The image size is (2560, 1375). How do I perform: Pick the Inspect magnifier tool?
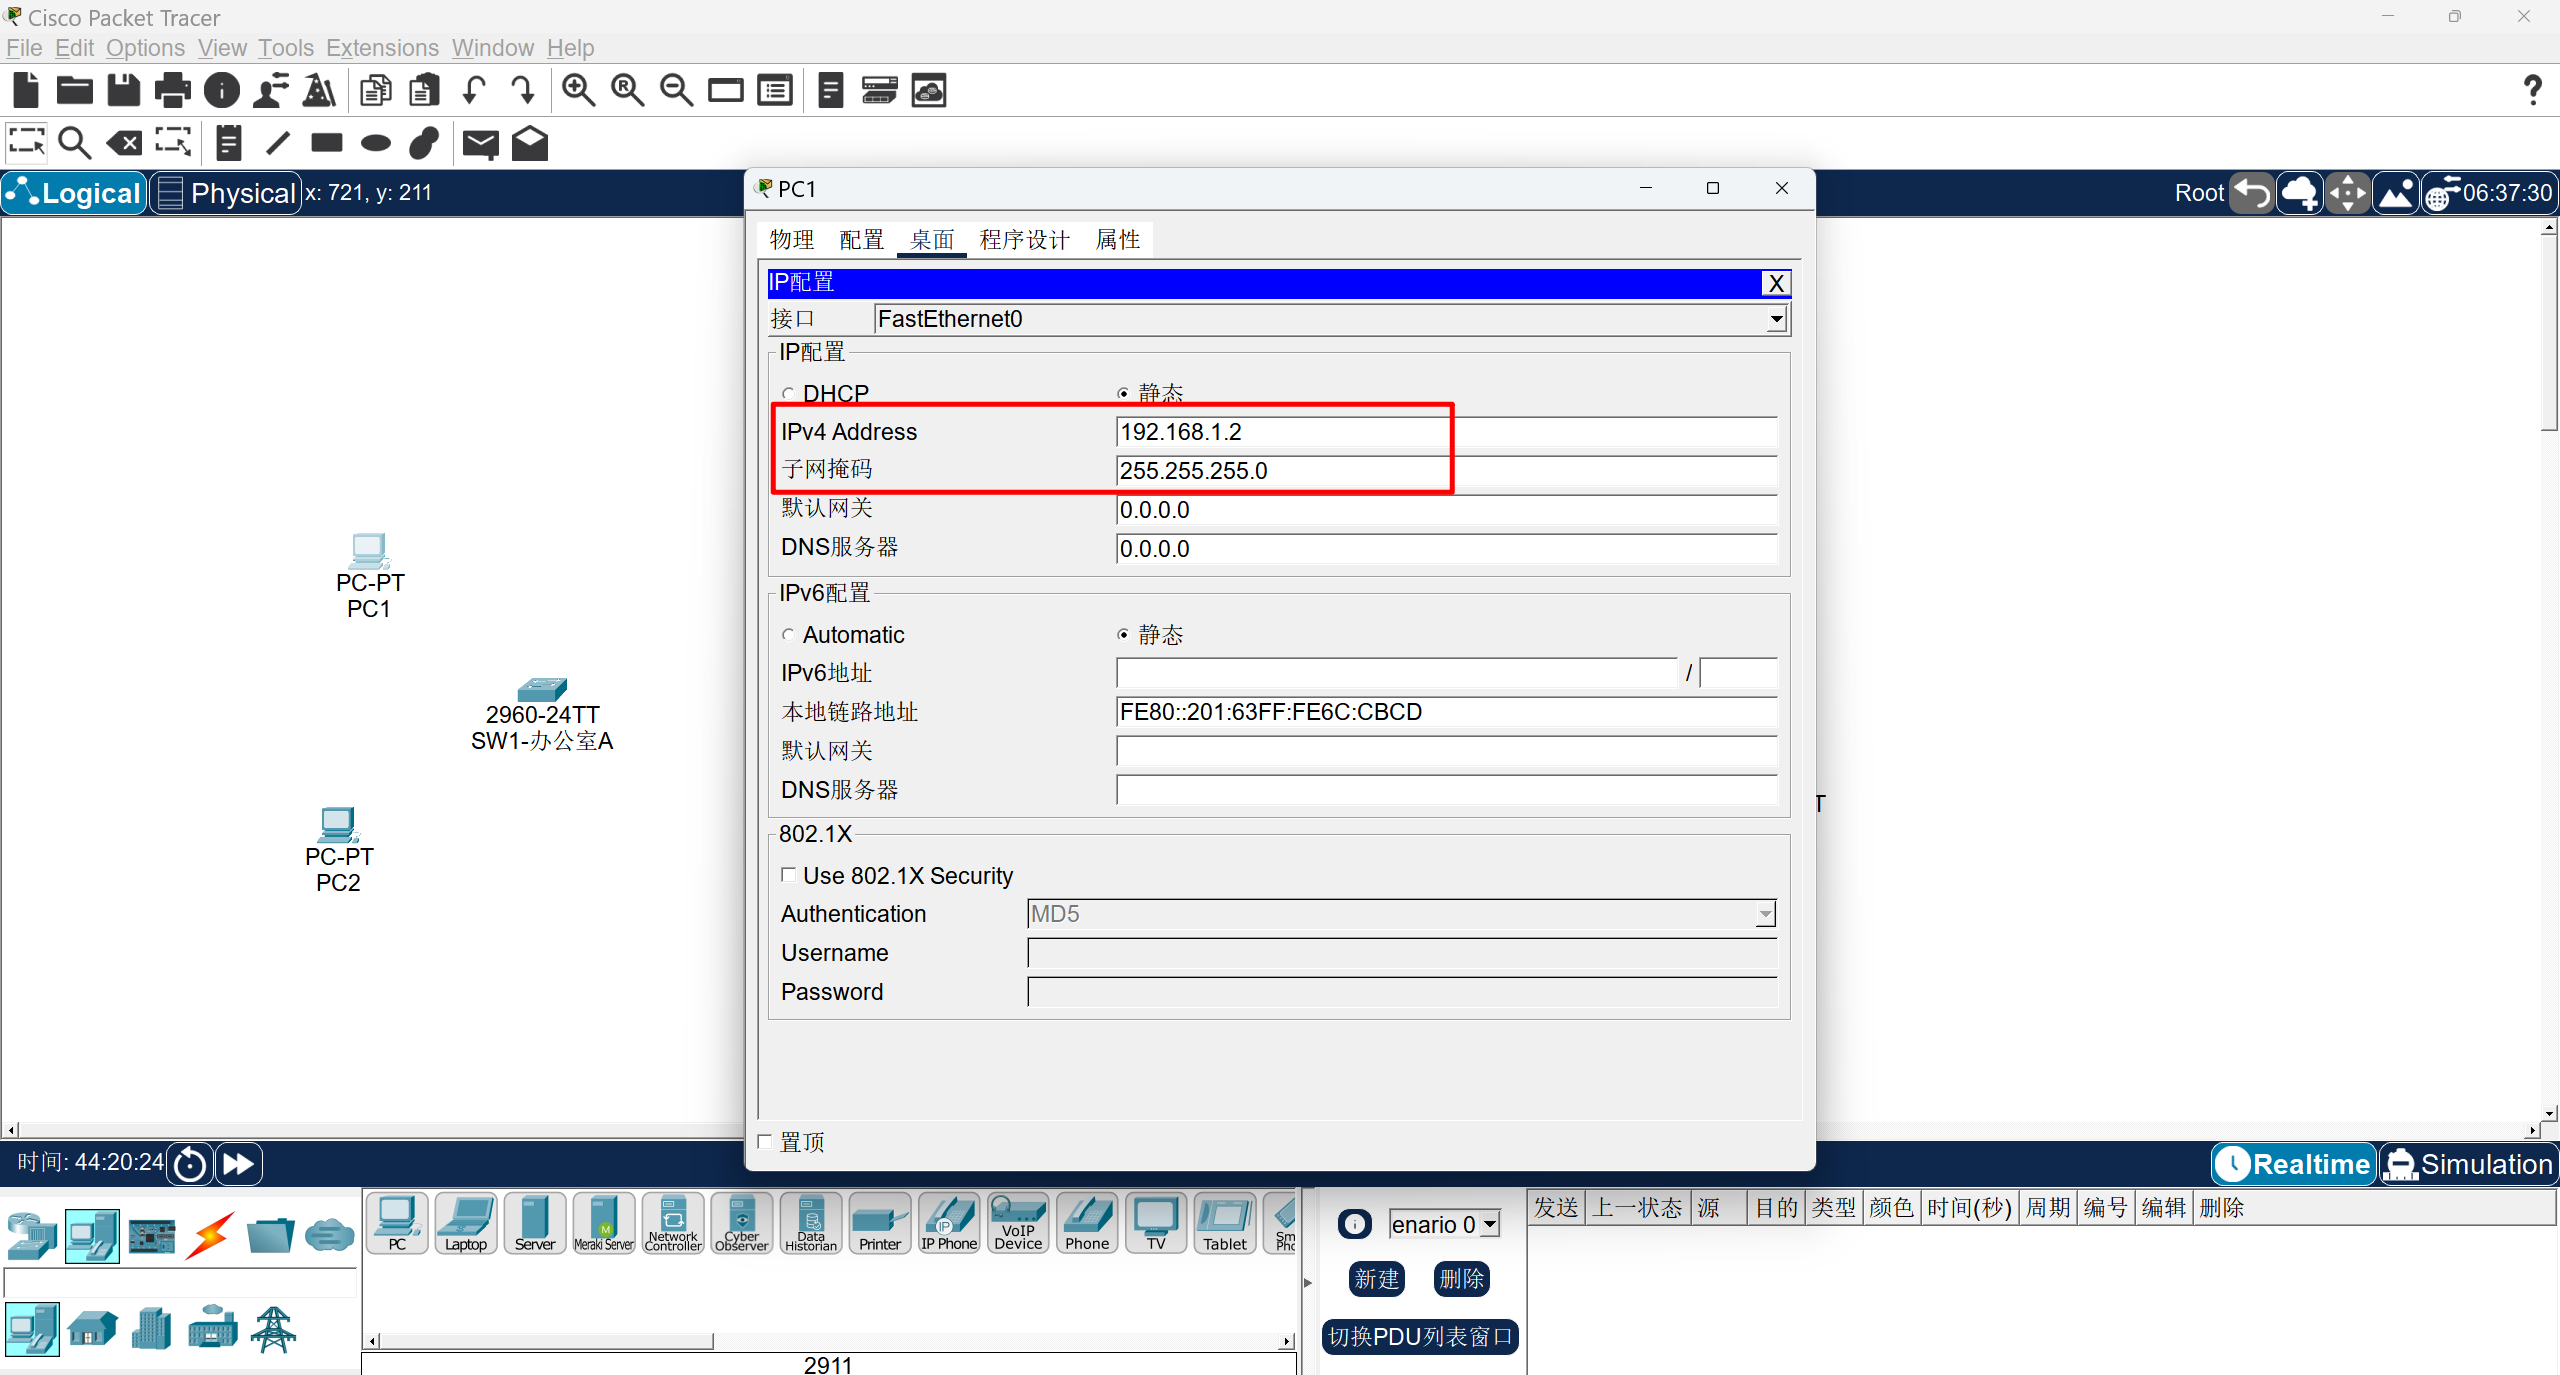[75, 143]
